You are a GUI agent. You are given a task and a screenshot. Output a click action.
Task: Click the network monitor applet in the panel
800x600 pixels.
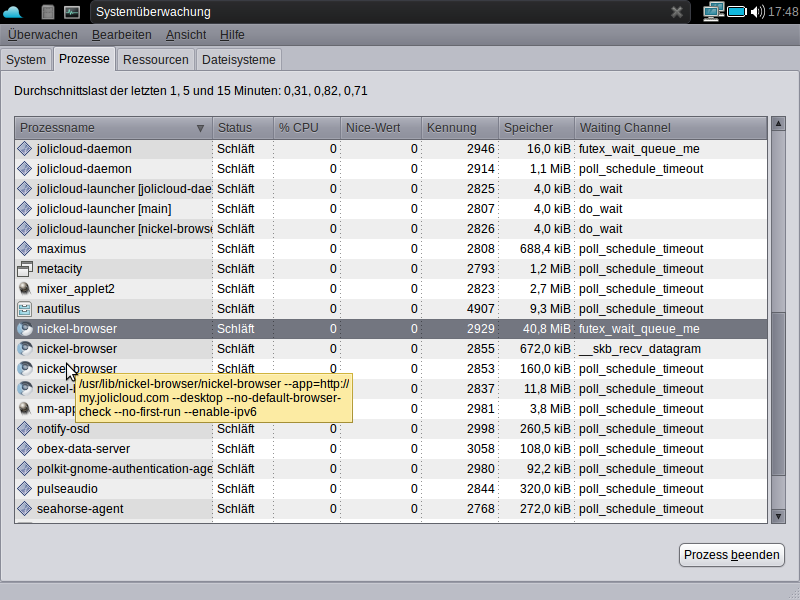pos(712,12)
